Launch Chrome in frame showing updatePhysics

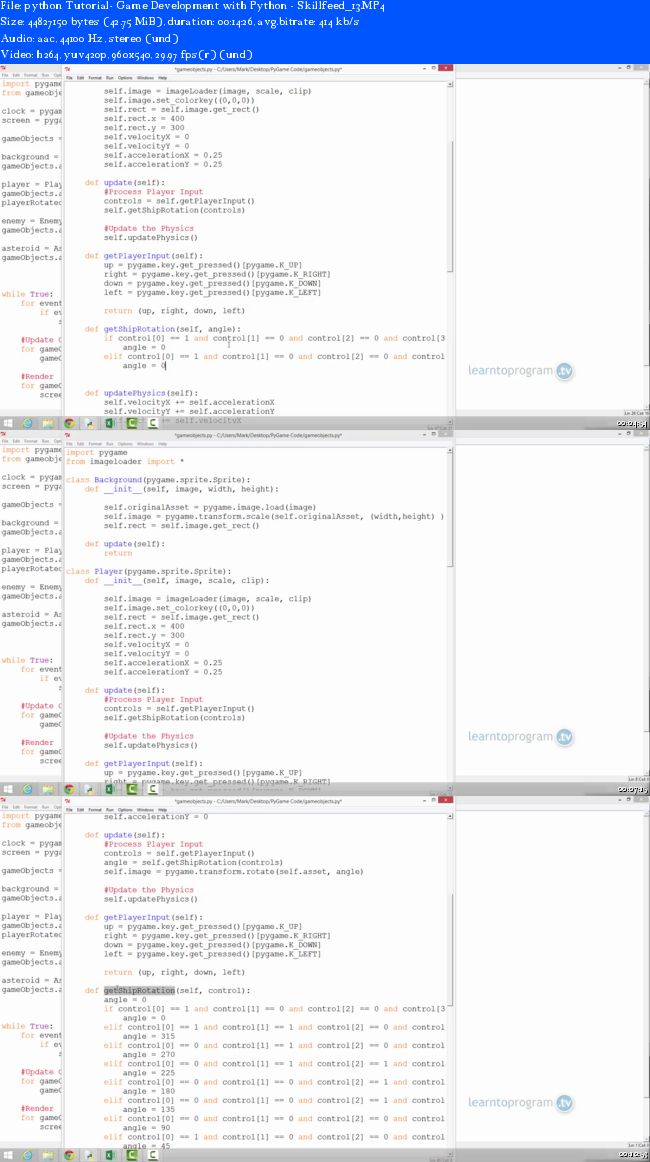(68, 423)
